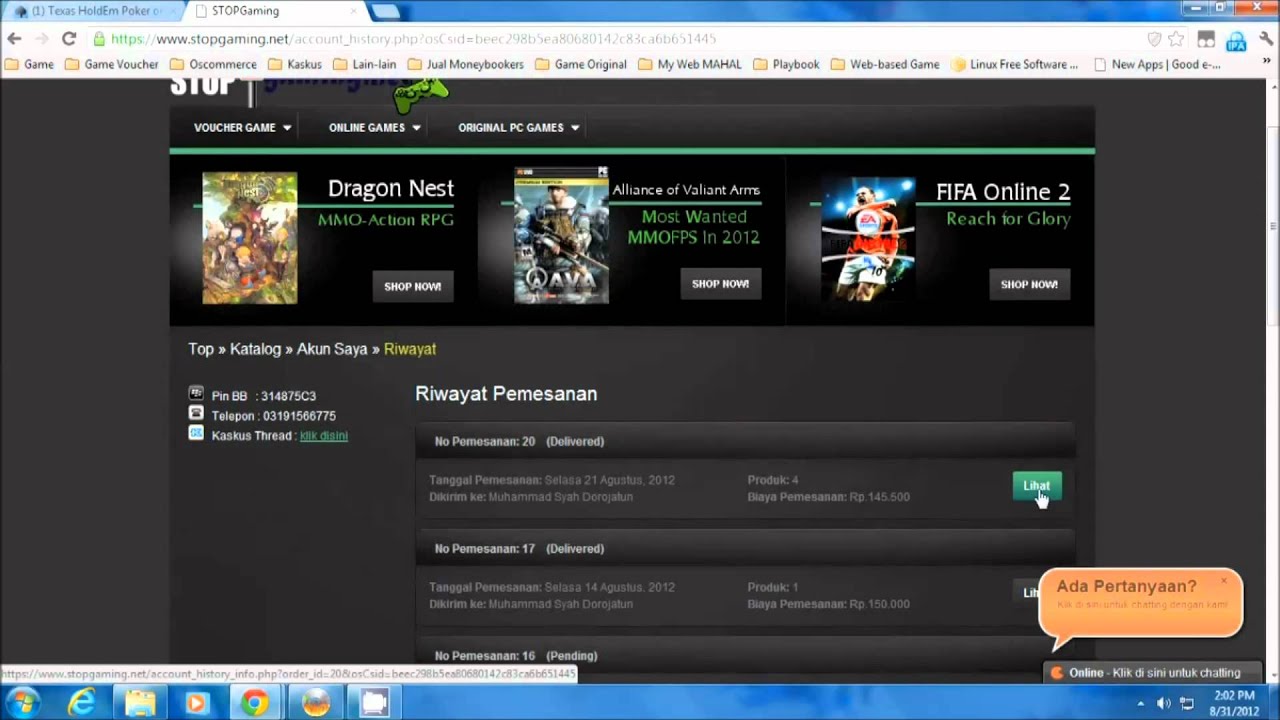Show hidden tray icons arrow

pyautogui.click(x=1140, y=703)
